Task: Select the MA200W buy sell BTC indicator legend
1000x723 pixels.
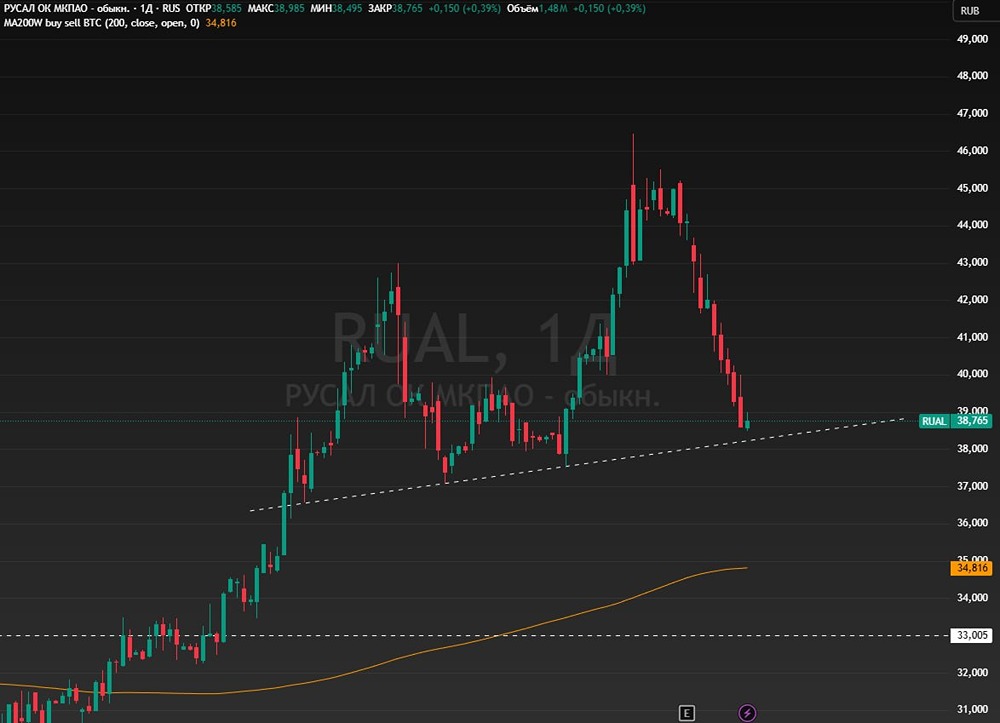Action: click(101, 23)
